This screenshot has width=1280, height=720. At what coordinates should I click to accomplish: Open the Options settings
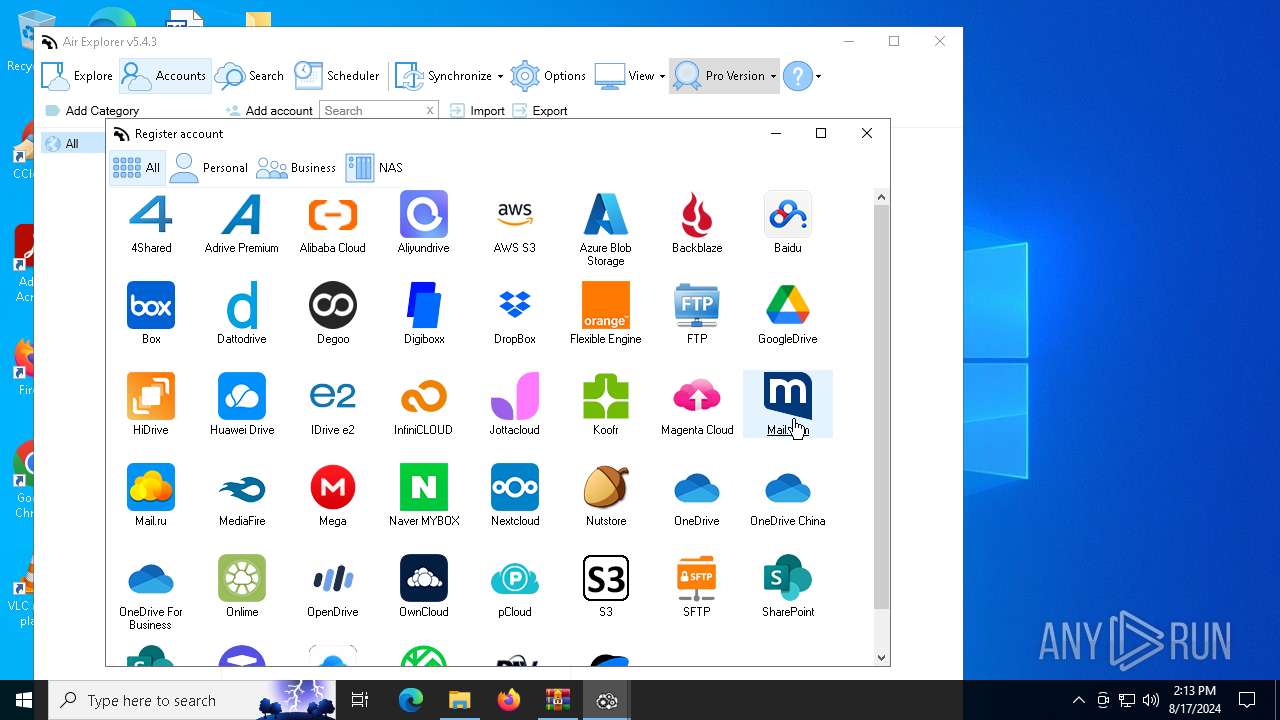(548, 76)
